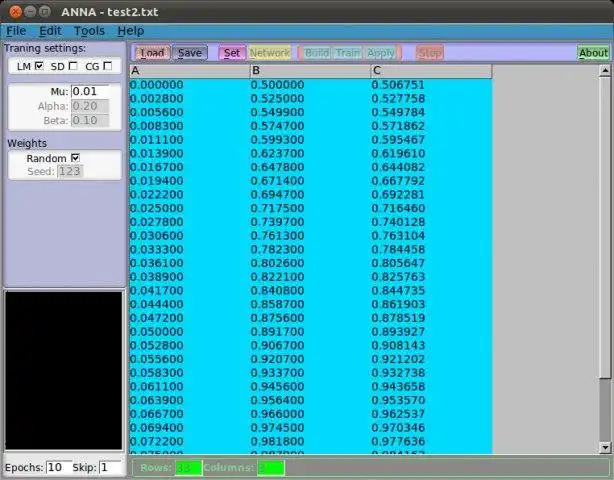This screenshot has height=480, width=614.
Task: Select column header A
Action: [190, 71]
